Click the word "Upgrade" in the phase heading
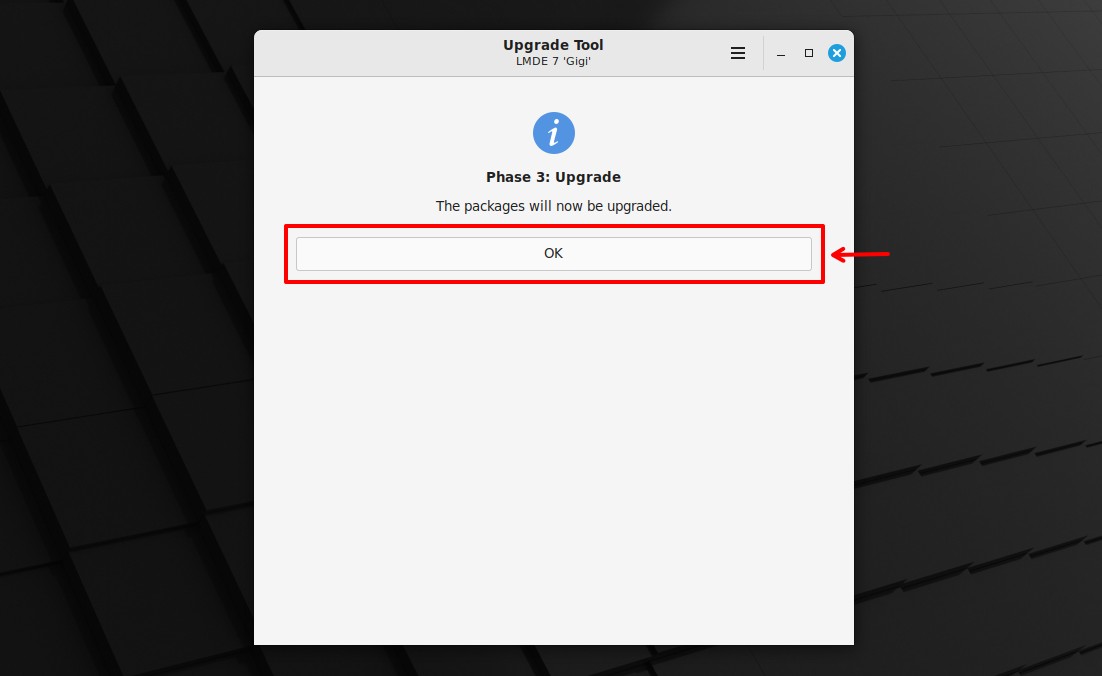 click(588, 177)
